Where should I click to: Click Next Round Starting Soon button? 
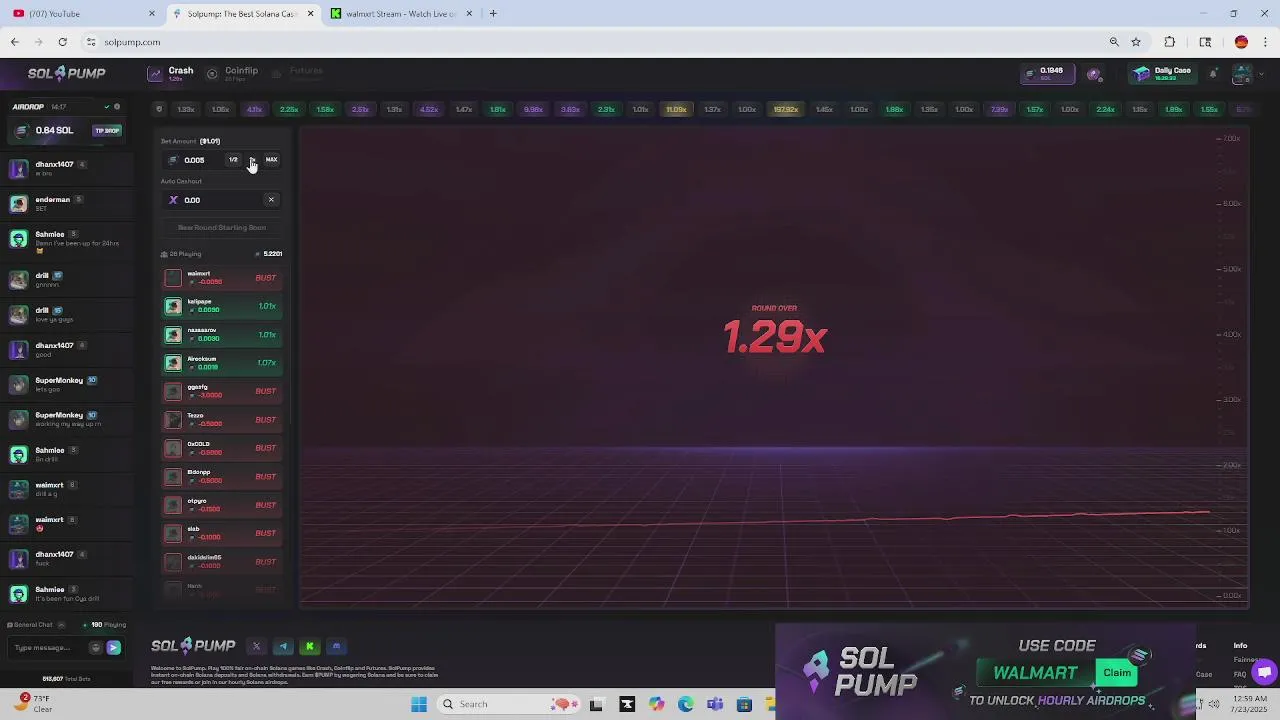click(x=222, y=228)
